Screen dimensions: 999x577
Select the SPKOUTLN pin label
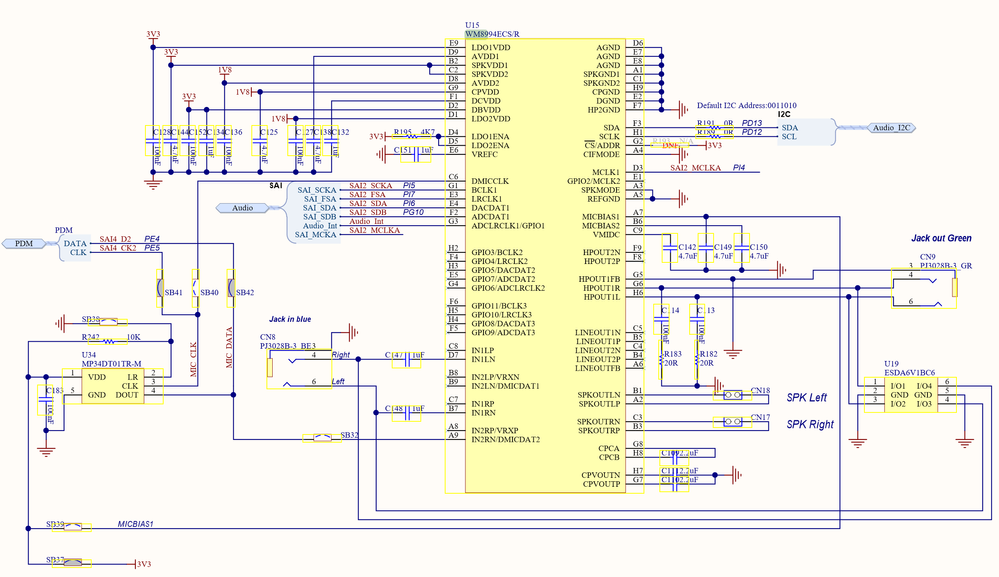599,395
